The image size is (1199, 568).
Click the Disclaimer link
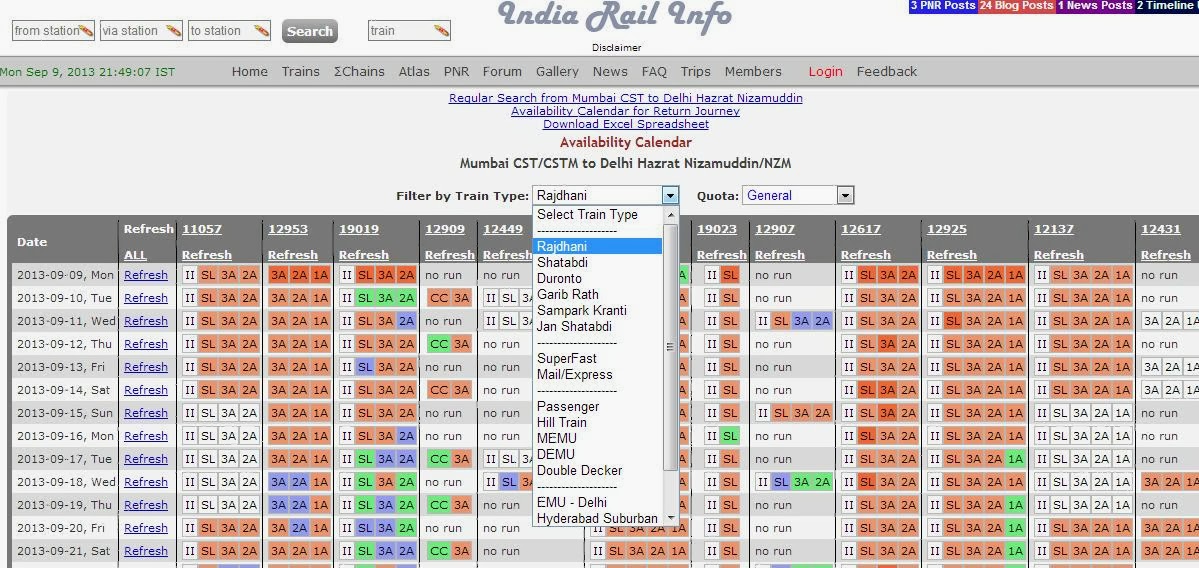[x=616, y=47]
